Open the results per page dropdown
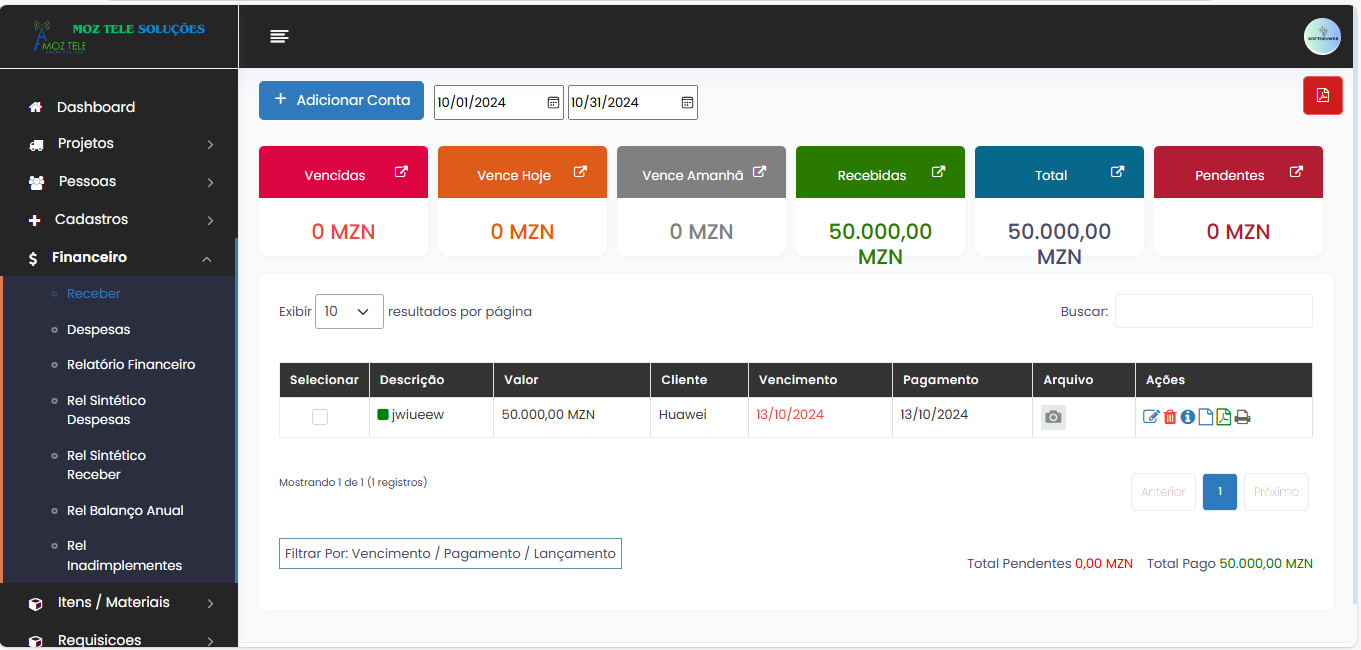Screen dimensions: 1361x650 (349, 311)
